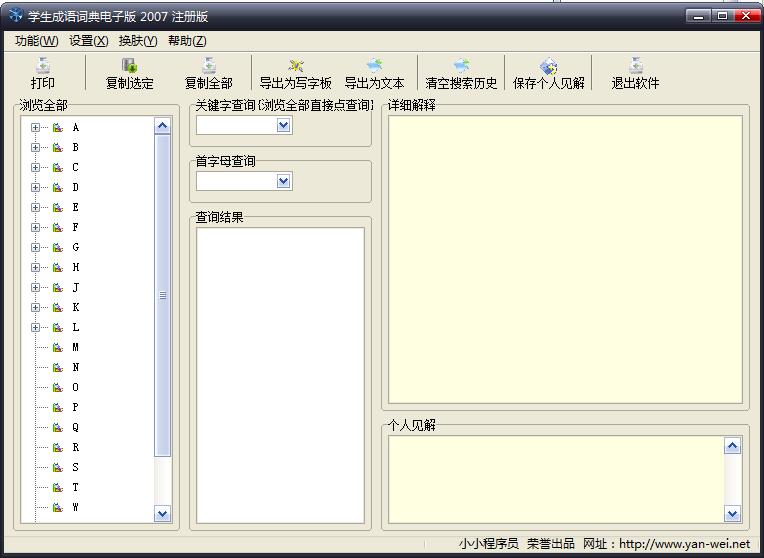Expand the L node in browse tree

[35, 328]
